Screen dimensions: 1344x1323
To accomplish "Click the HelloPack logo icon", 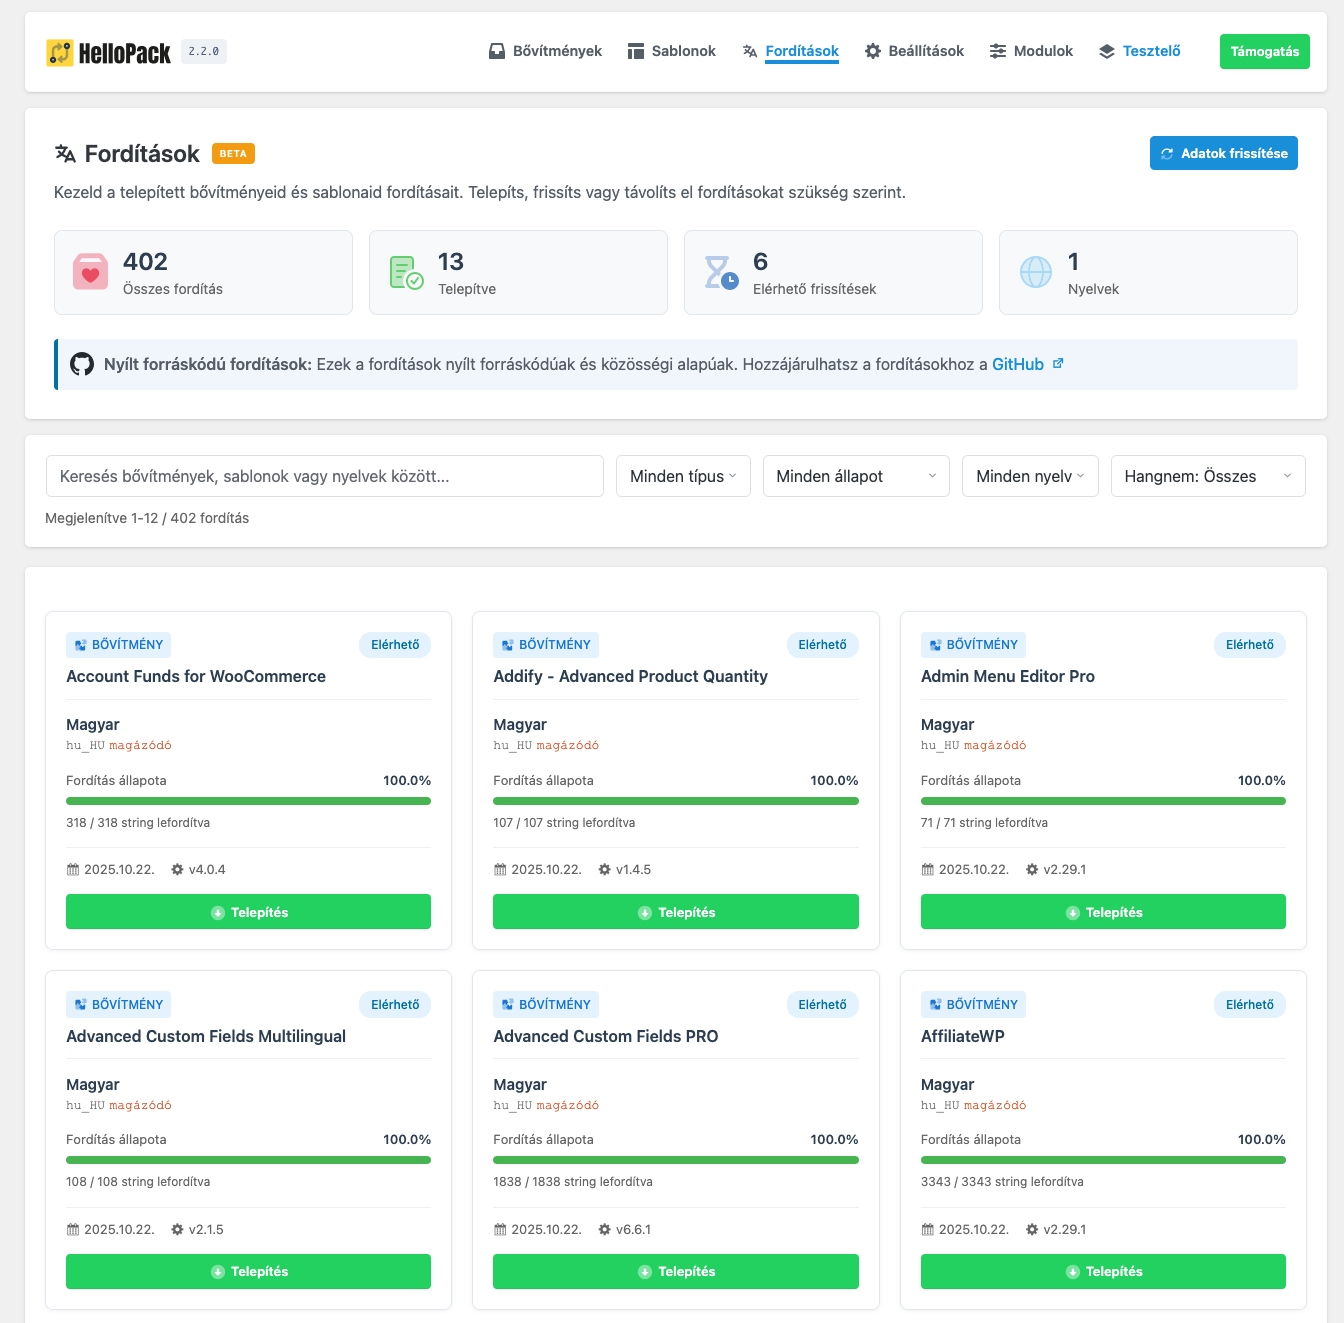I will [x=60, y=53].
